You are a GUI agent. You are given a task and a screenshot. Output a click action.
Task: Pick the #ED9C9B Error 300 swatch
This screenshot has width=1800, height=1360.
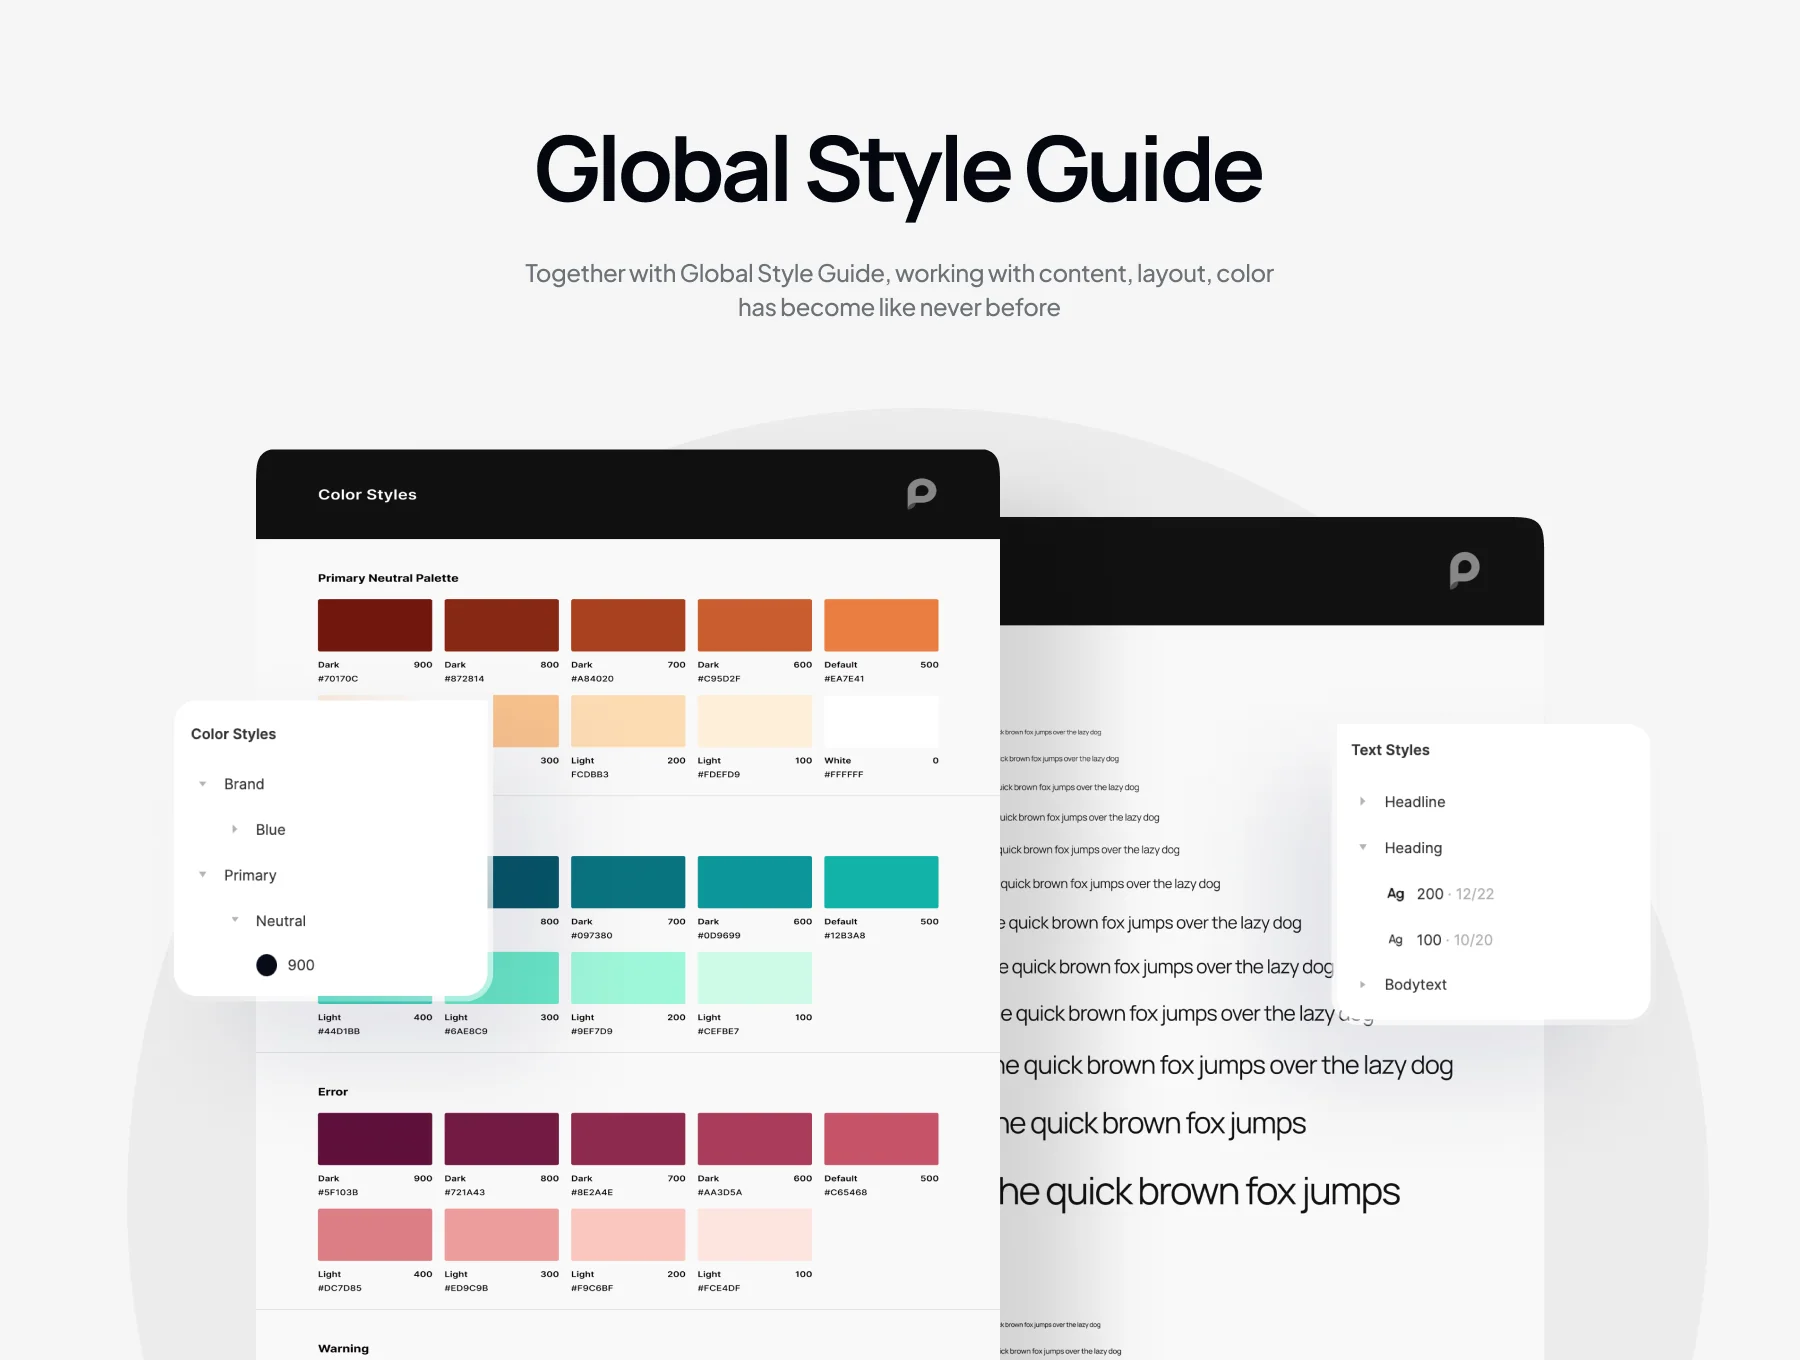click(502, 1235)
